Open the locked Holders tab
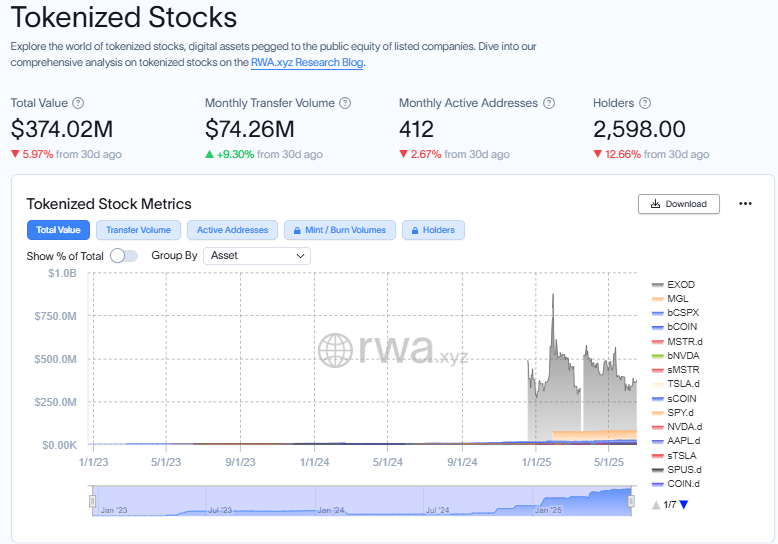The width and height of the screenshot is (778, 544). click(x=433, y=230)
